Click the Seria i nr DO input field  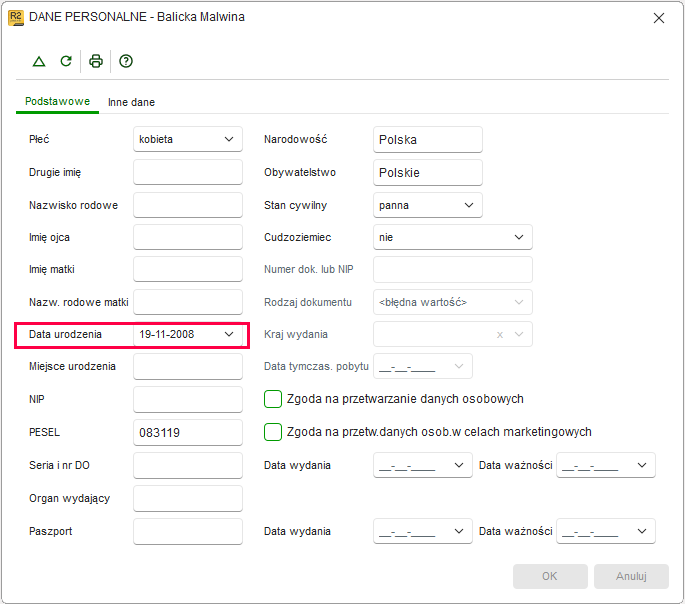[x=188, y=466]
